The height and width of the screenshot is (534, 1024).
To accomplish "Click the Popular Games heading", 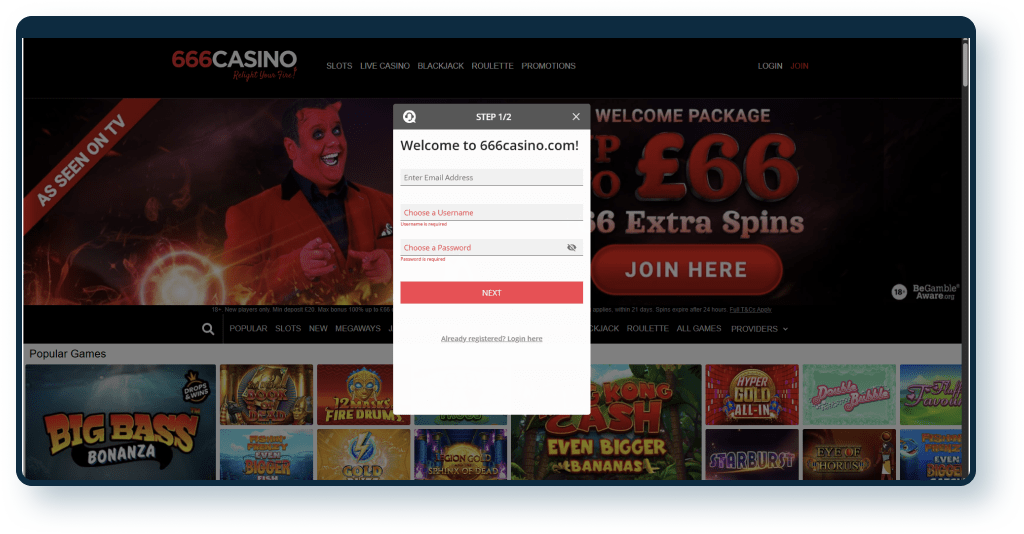I will 67,354.
